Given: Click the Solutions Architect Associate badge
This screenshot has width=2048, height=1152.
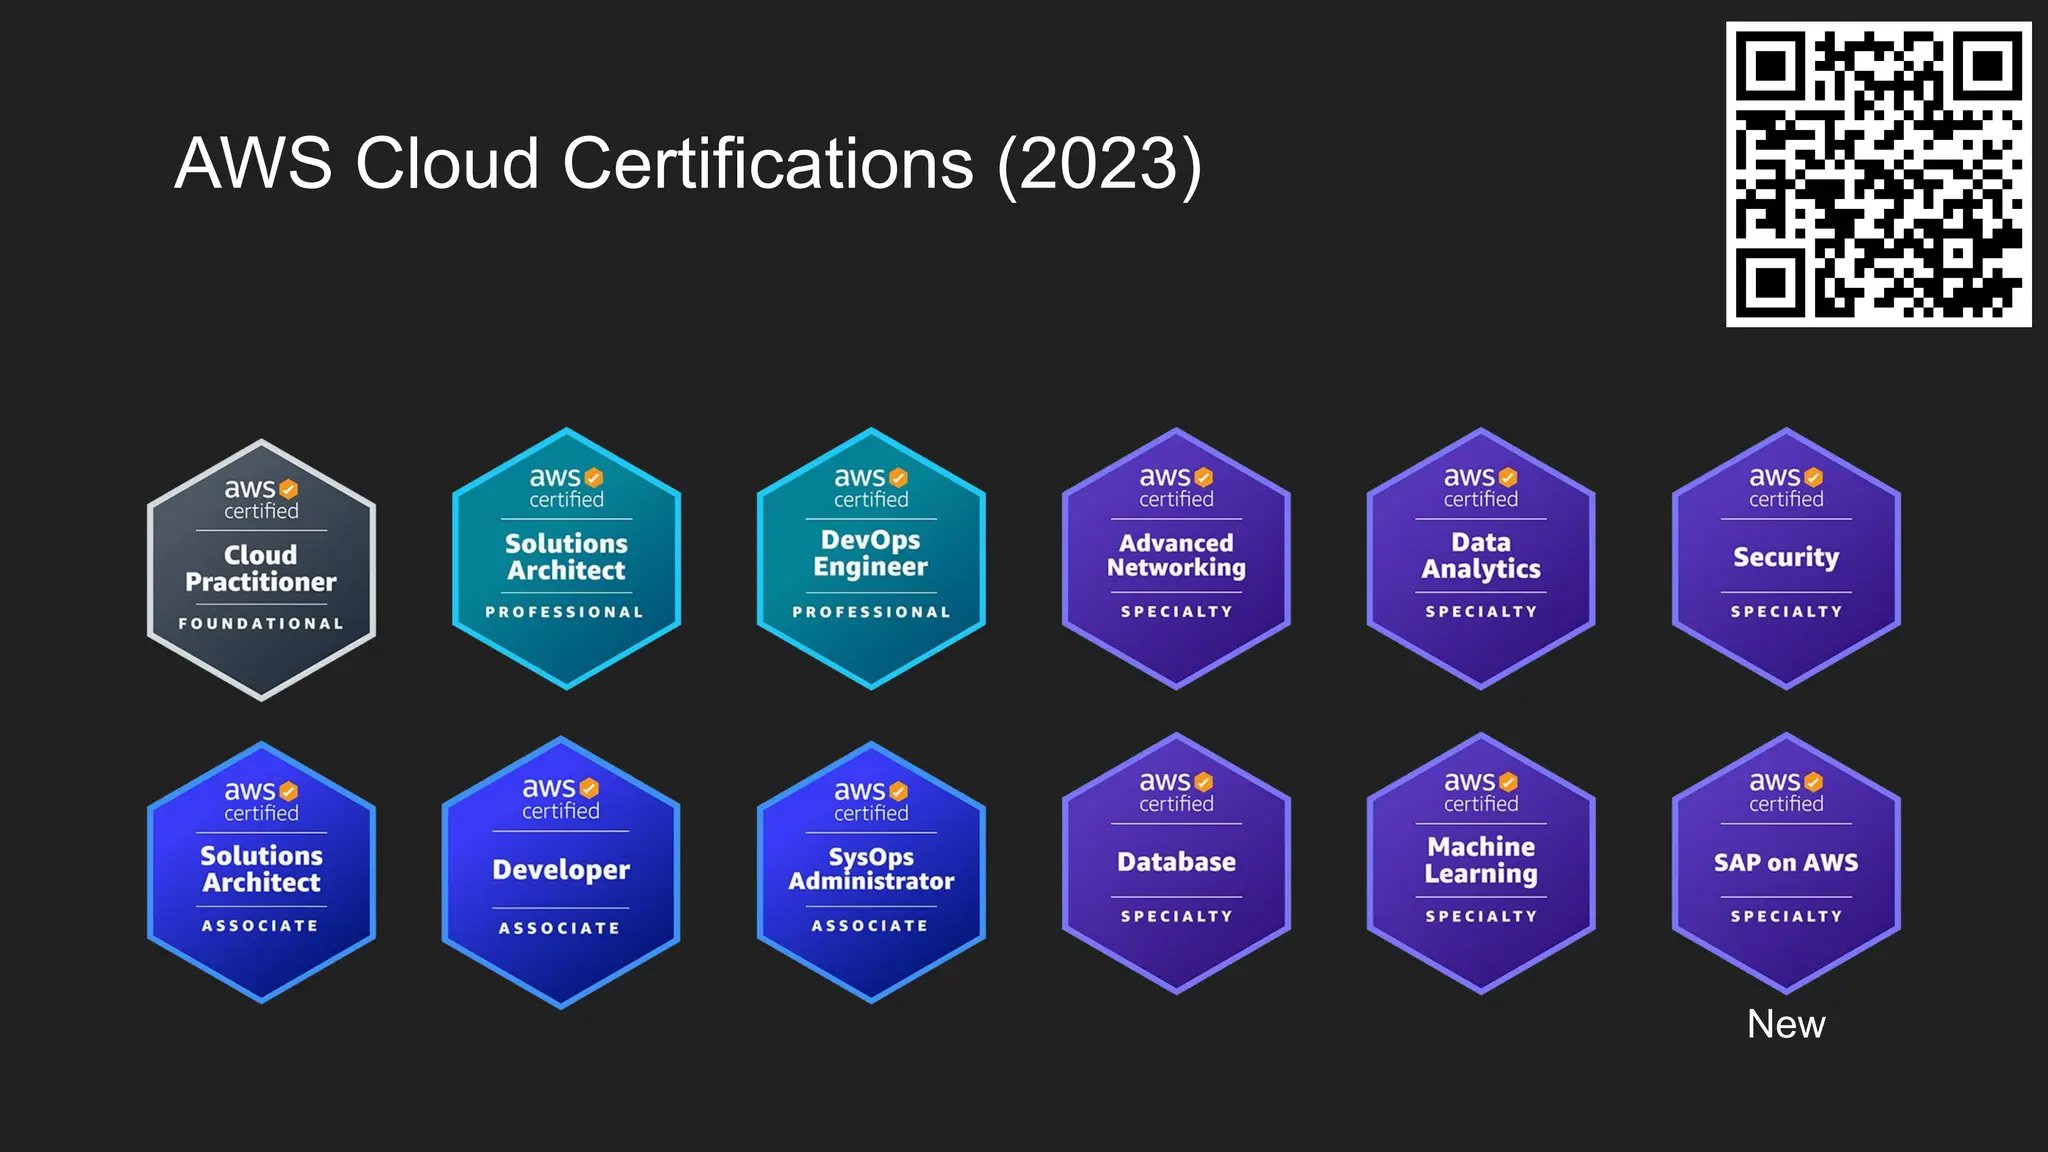Looking at the screenshot, I should (x=261, y=872).
